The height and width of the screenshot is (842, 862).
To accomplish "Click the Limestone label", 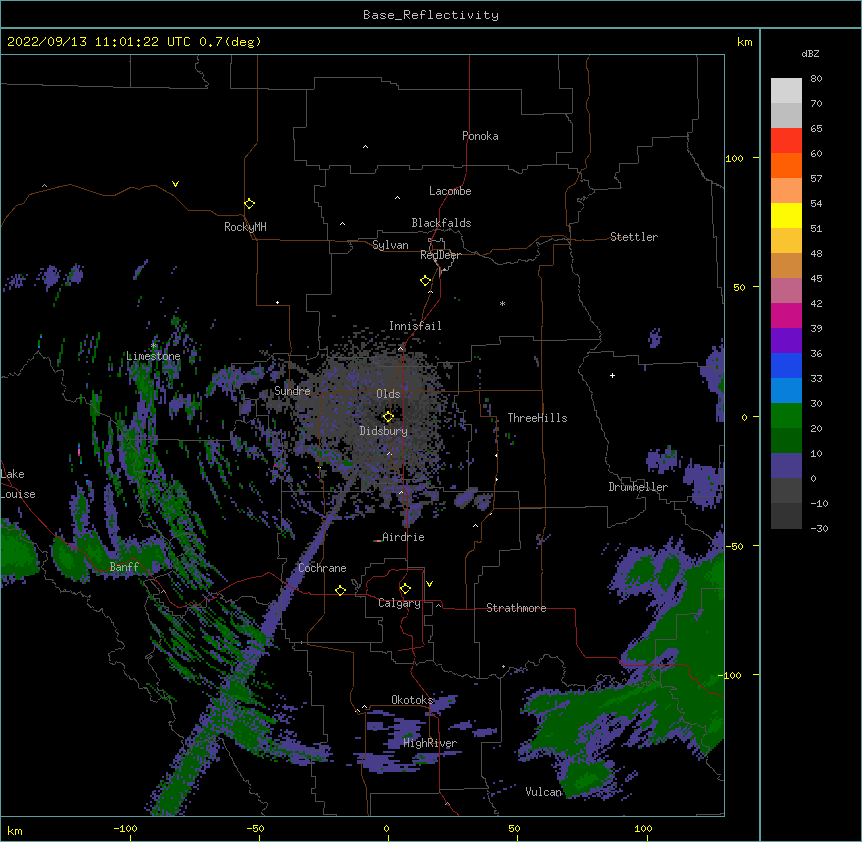I will click(x=153, y=356).
